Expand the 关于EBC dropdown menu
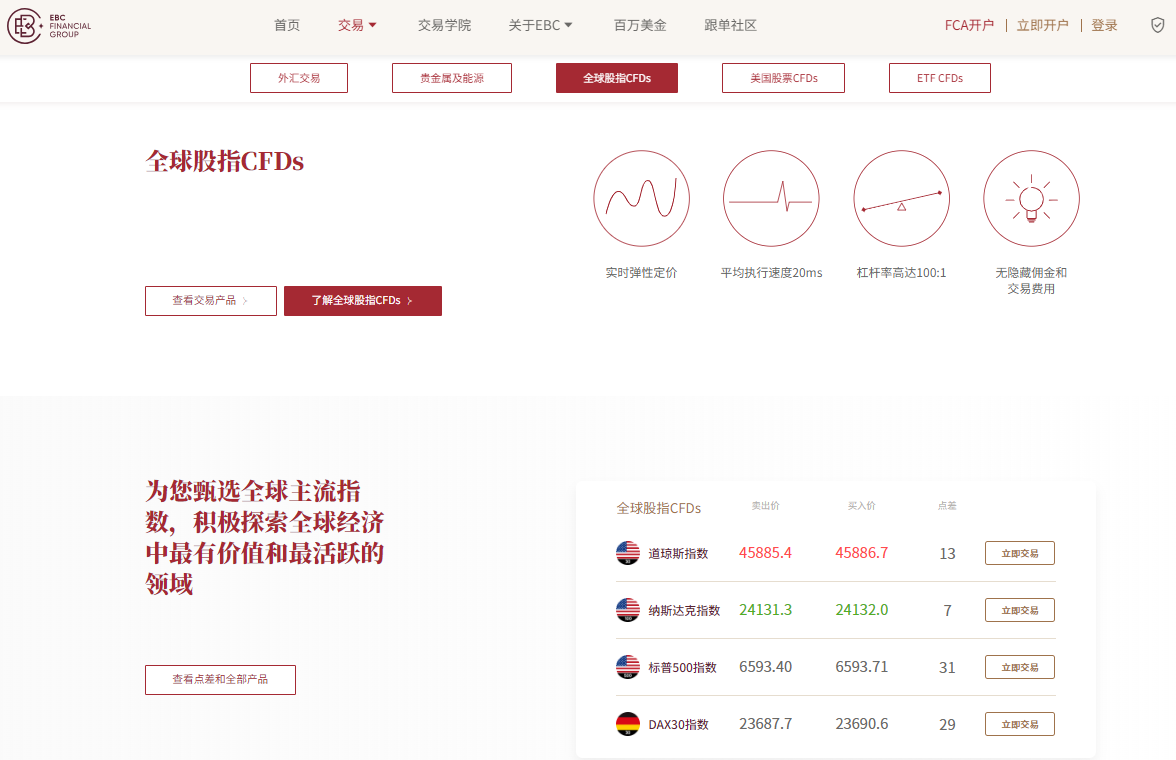The image size is (1176, 760). [540, 26]
